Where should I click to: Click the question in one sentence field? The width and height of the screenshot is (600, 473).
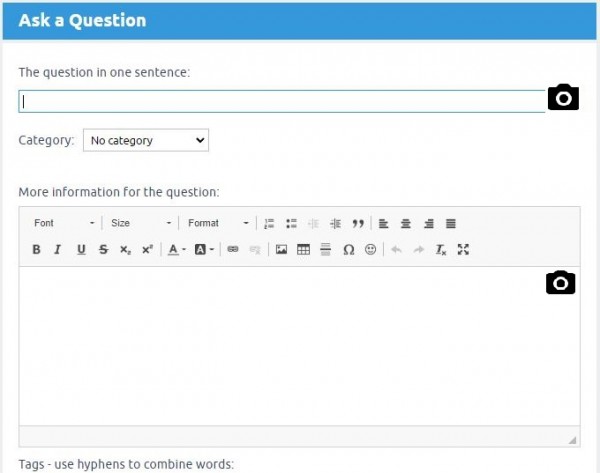coord(282,101)
